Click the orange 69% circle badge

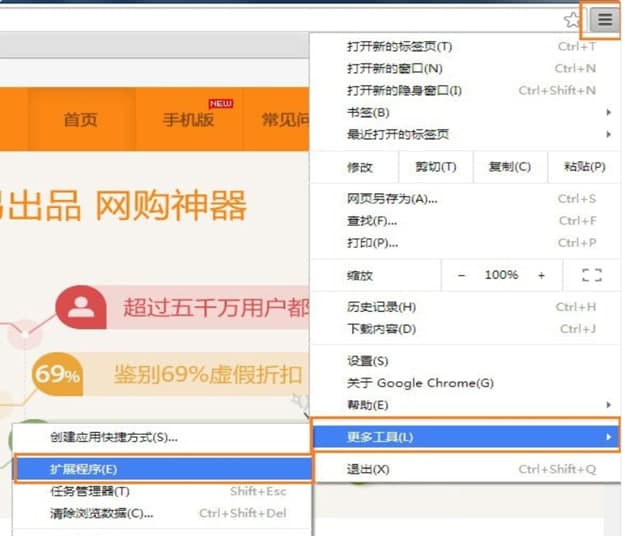[x=57, y=375]
